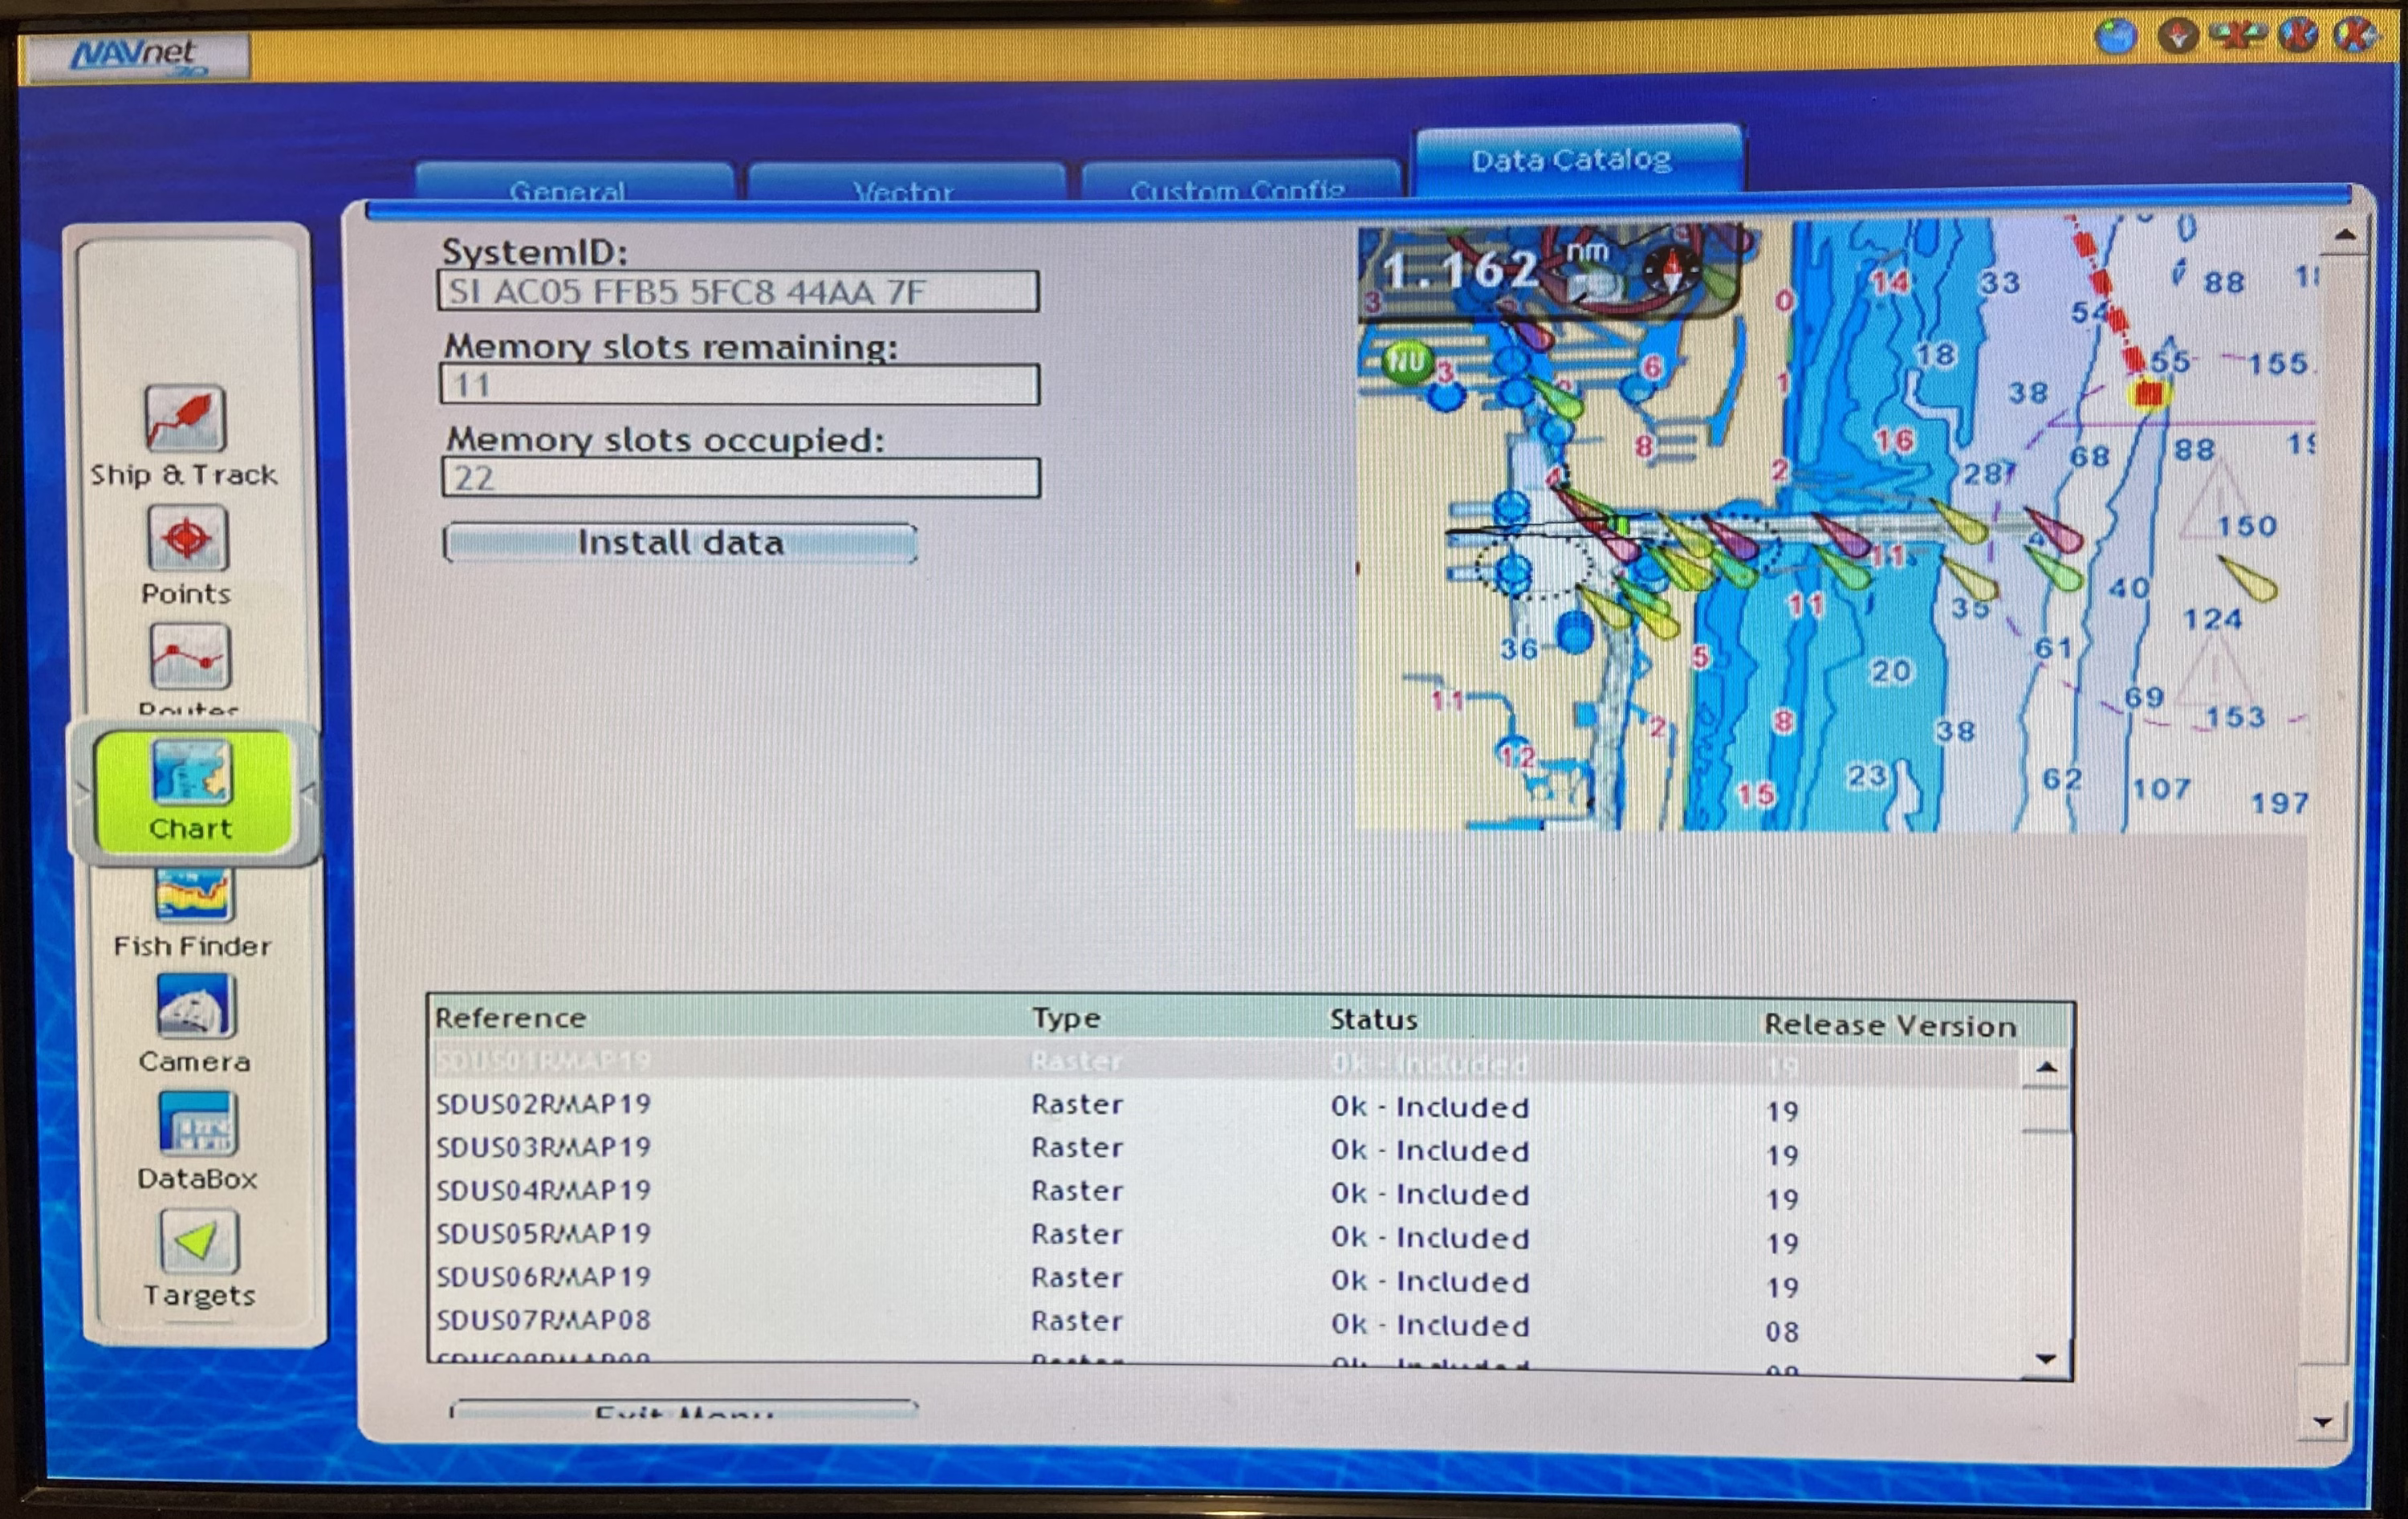The height and width of the screenshot is (1519, 2408).
Task: Open the Routes sidebar icon
Action: tap(190, 658)
